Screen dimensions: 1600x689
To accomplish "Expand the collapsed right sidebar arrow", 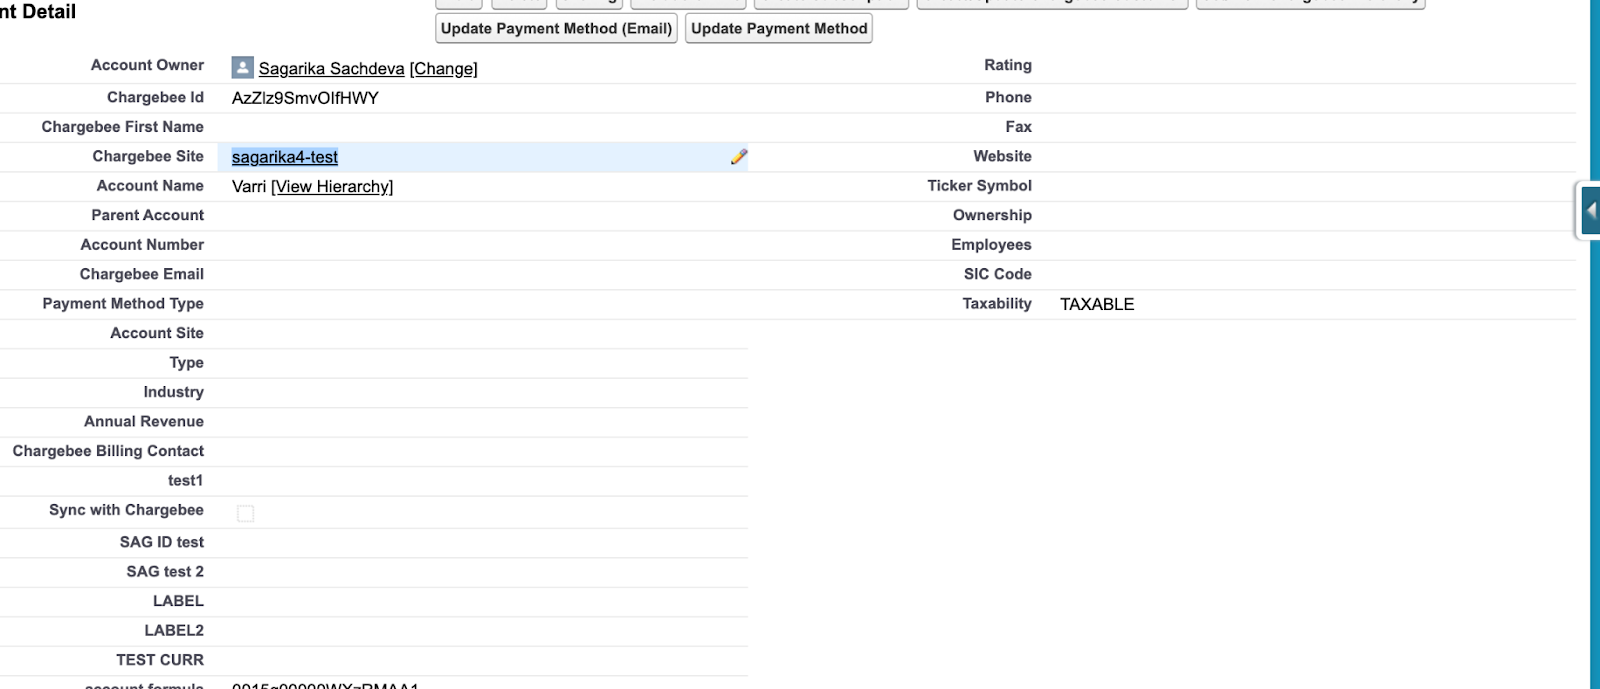I will [1590, 211].
